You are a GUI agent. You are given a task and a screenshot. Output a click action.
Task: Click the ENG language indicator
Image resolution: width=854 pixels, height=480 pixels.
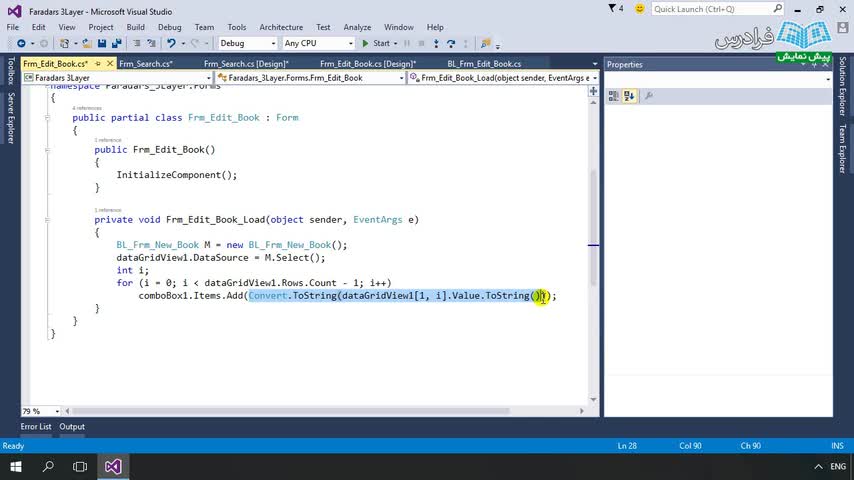click(x=838, y=466)
